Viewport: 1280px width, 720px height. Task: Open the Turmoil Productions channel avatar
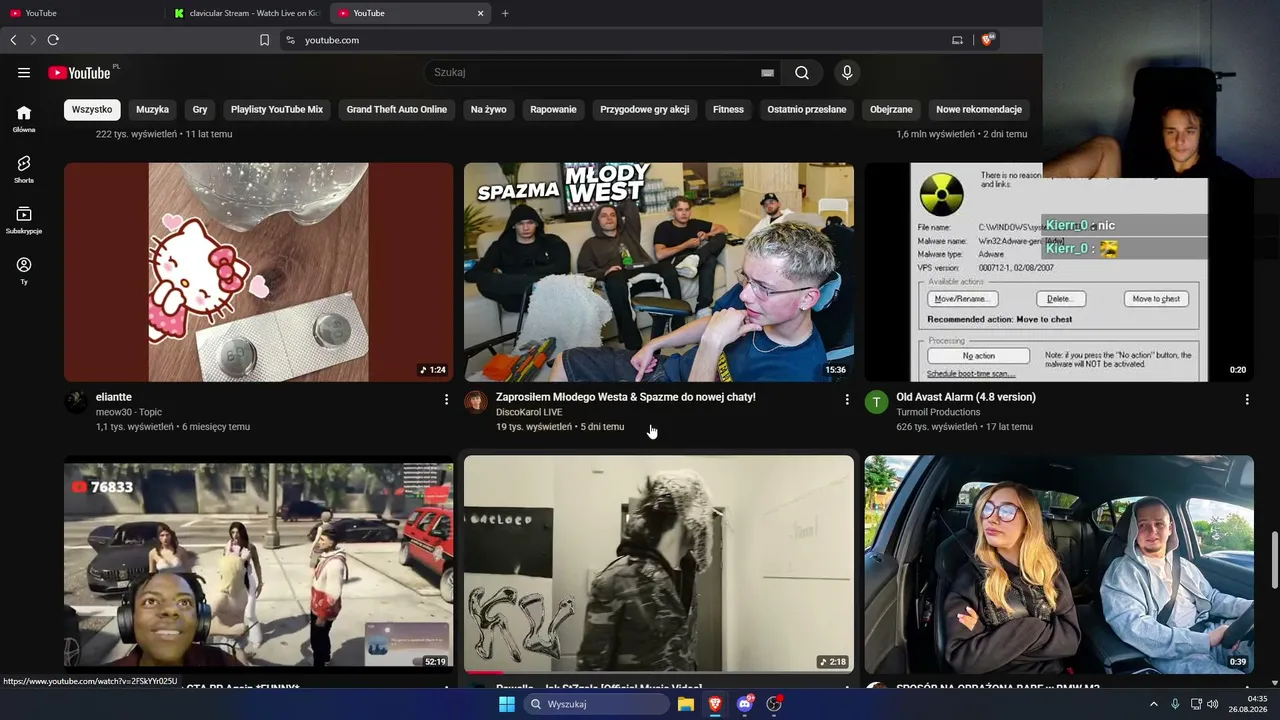[x=876, y=402]
